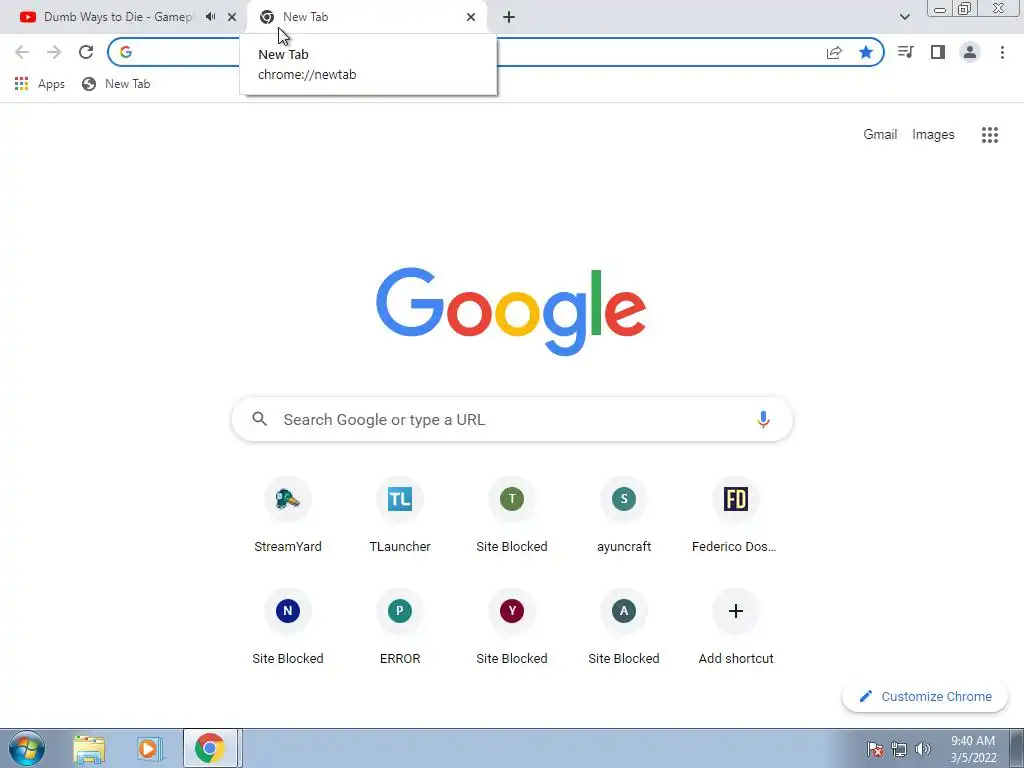
Task: Open a new tab with plus button
Action: [509, 17]
